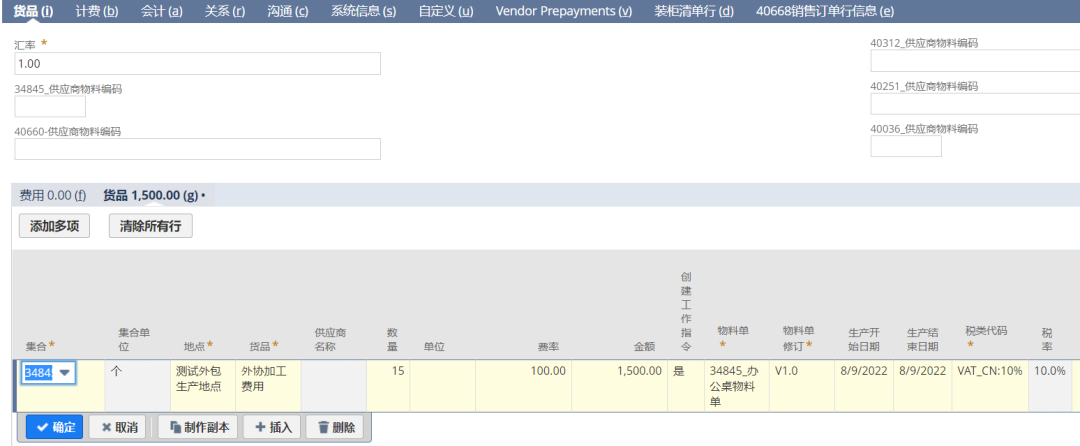Click the 金额 cell showing 1,500.00

pos(620,386)
